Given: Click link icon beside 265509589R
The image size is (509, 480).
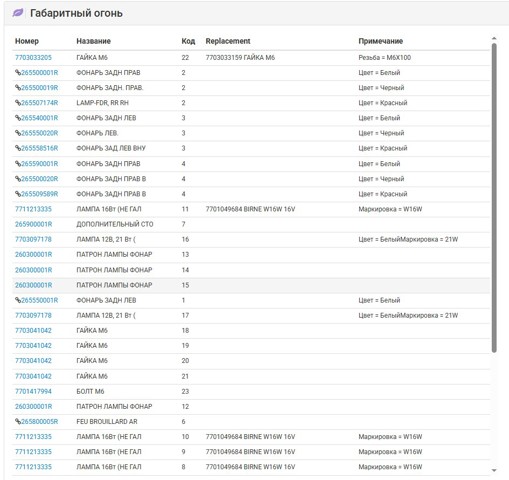Looking at the screenshot, I should 18,194.
